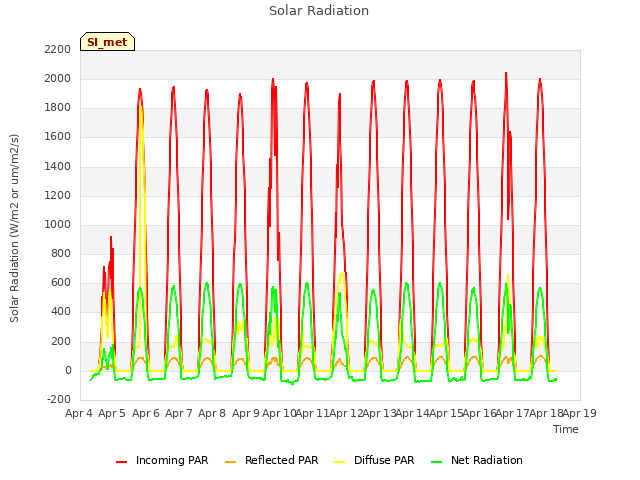Click the 400 y-axis tick label
Viewport: 640px width, 480px height.
61,312
